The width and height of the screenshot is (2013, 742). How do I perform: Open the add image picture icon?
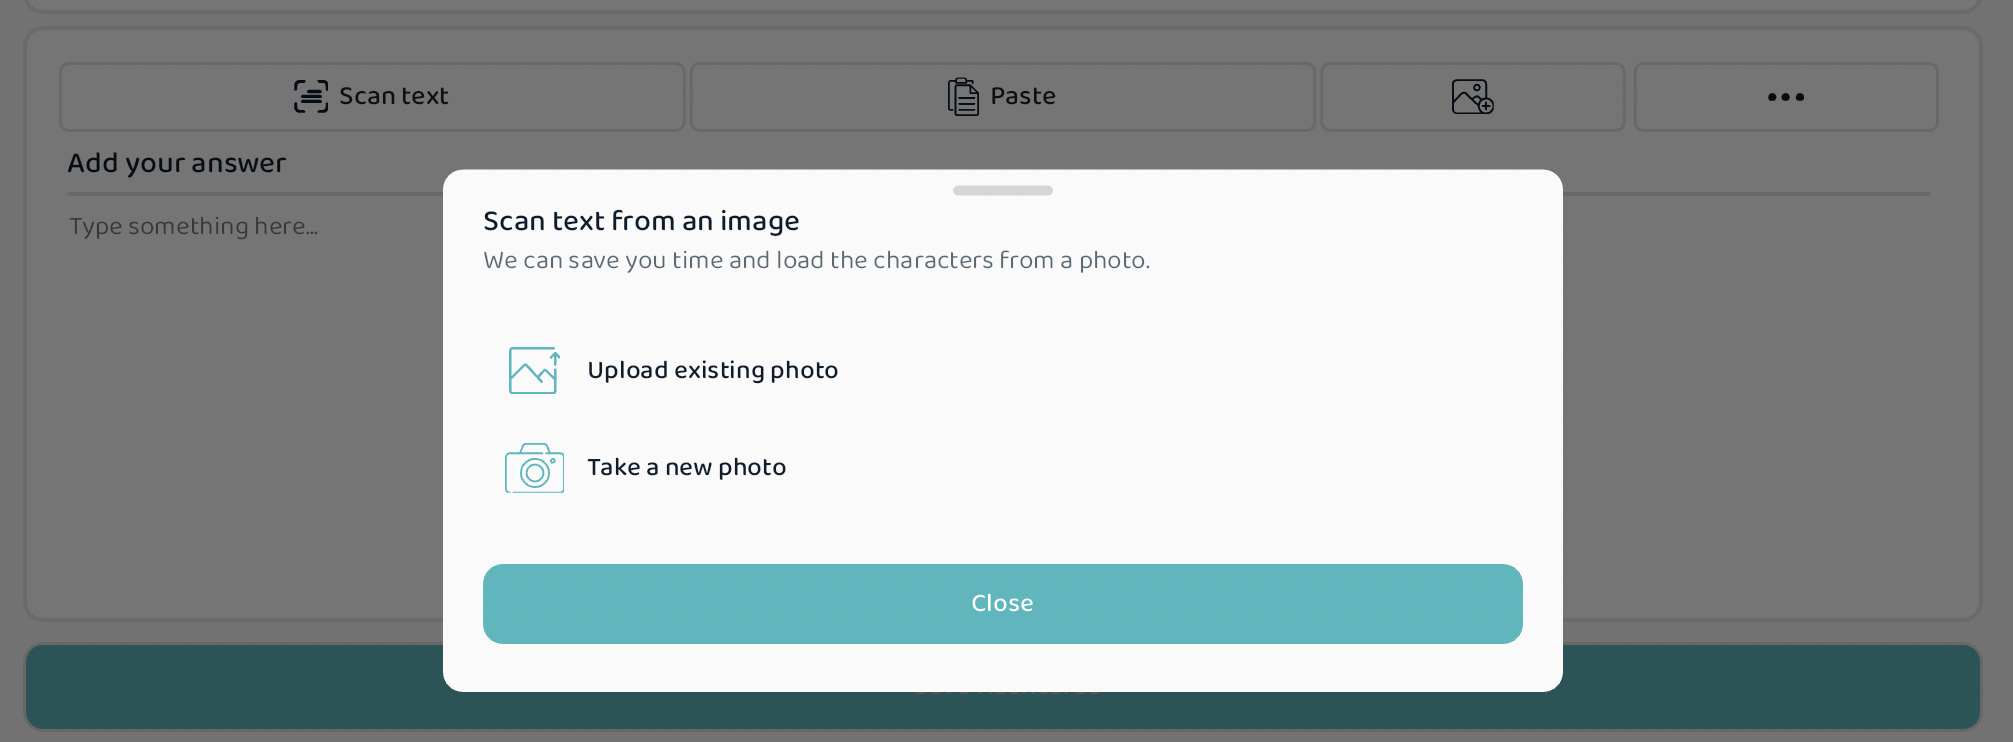(x=1472, y=97)
